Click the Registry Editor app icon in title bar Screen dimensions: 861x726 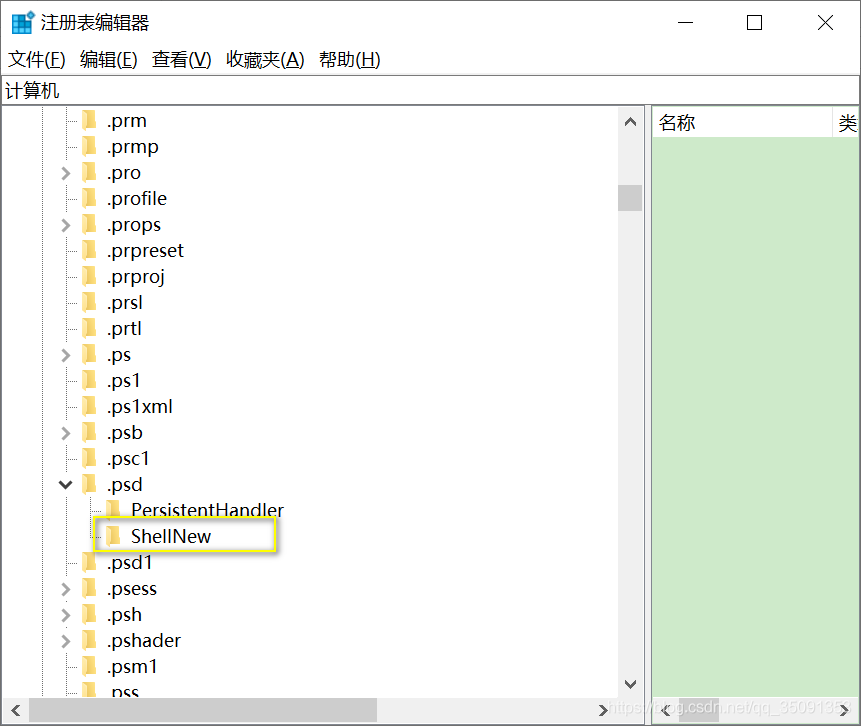point(22,23)
